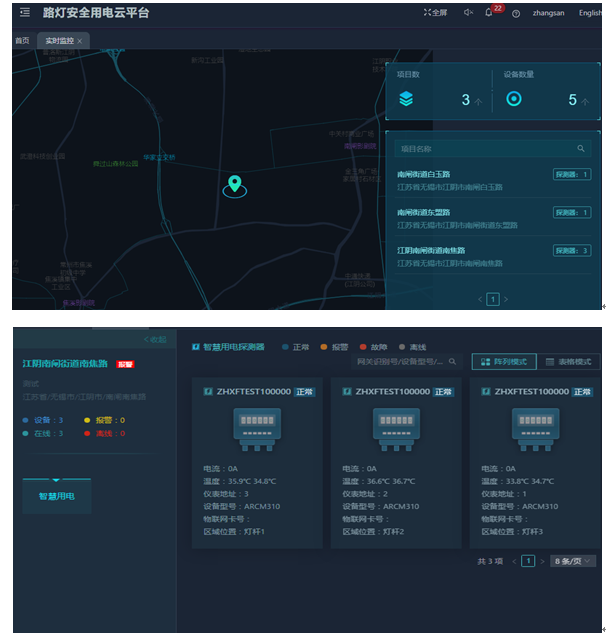Click the search icon in the project name field
Screen dimensions: 606x642
click(x=581, y=148)
